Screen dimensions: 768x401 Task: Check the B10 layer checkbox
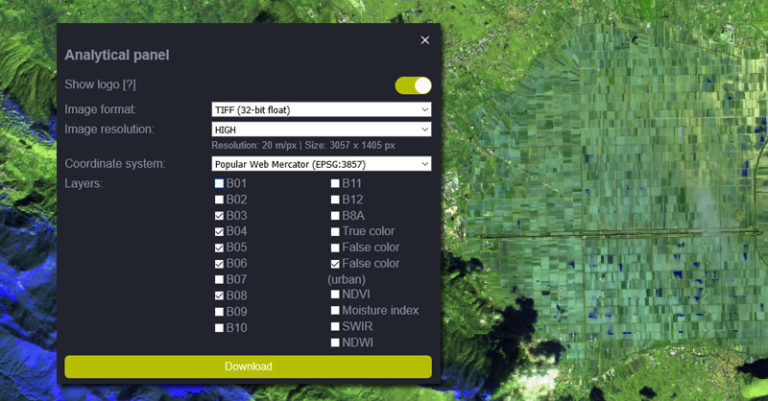[x=219, y=328]
